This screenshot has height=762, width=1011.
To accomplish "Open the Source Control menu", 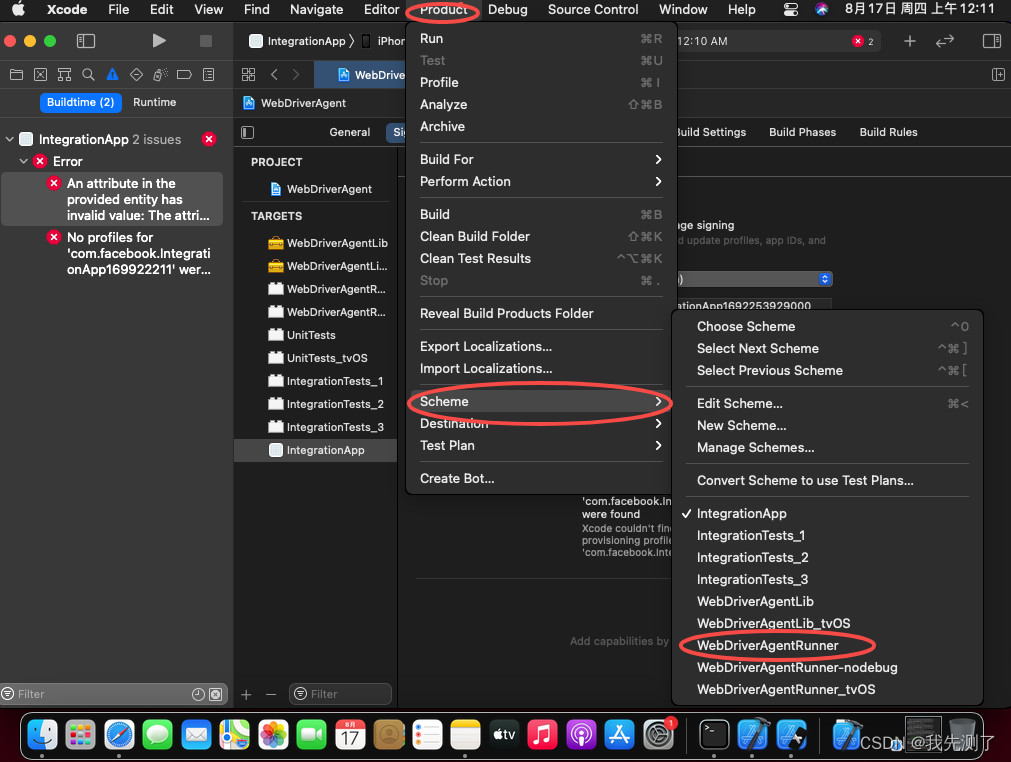I will [x=593, y=10].
